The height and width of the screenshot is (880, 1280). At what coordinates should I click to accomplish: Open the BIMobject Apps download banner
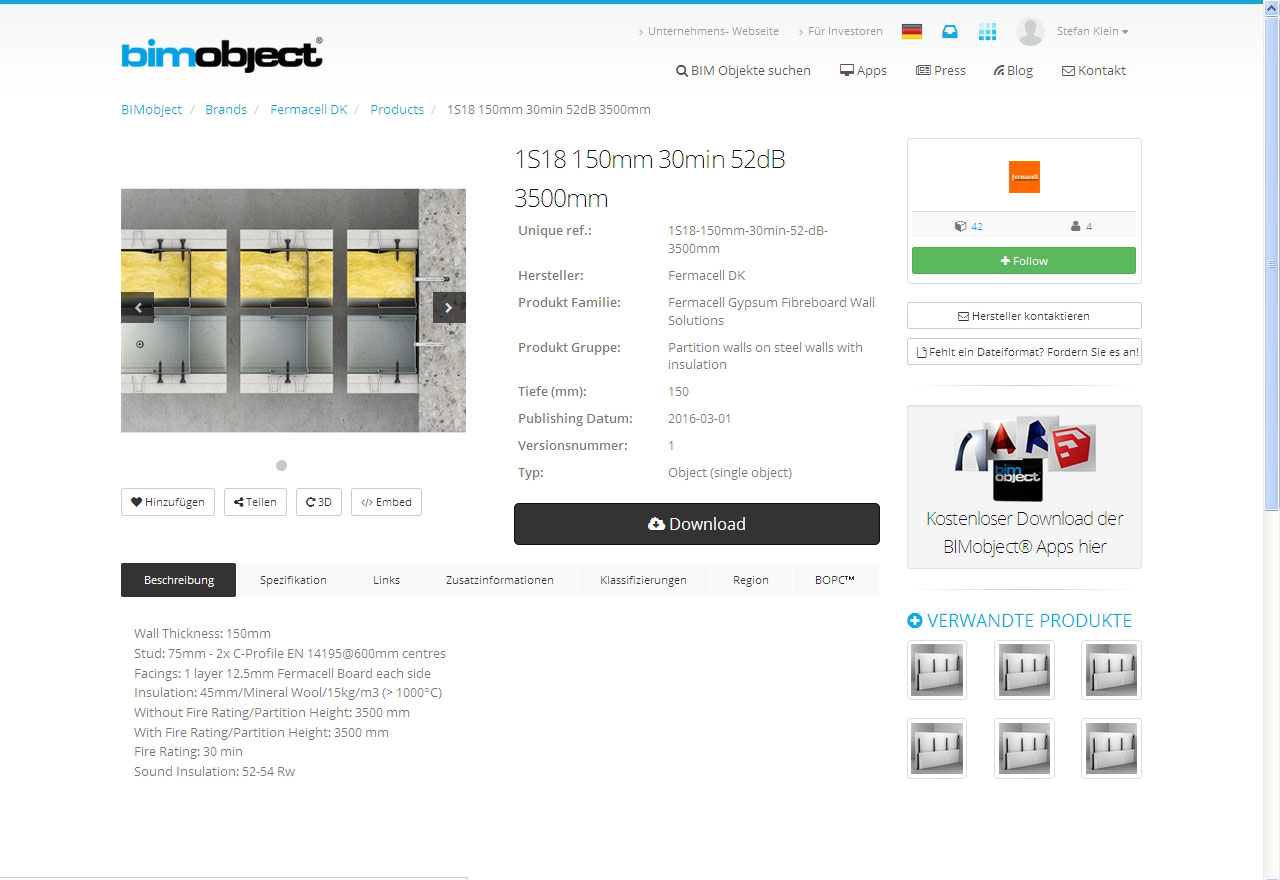[1024, 487]
